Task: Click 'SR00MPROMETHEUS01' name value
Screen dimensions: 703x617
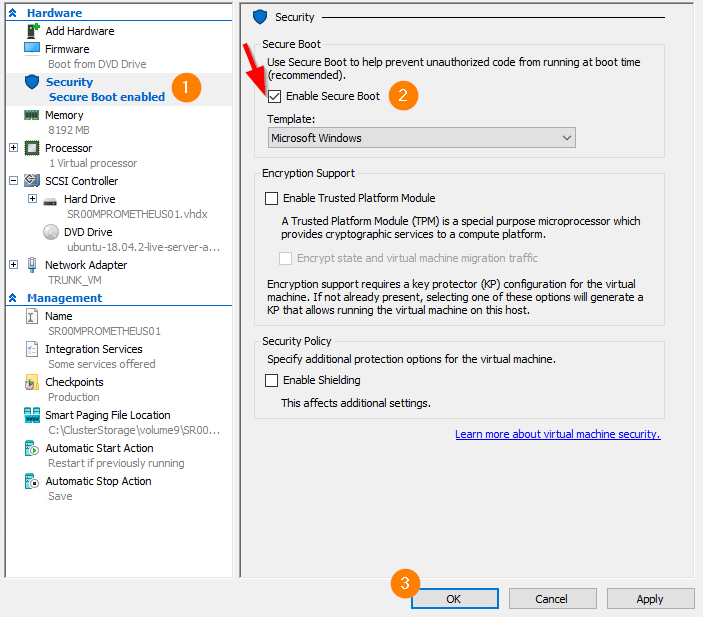Action: (x=104, y=331)
